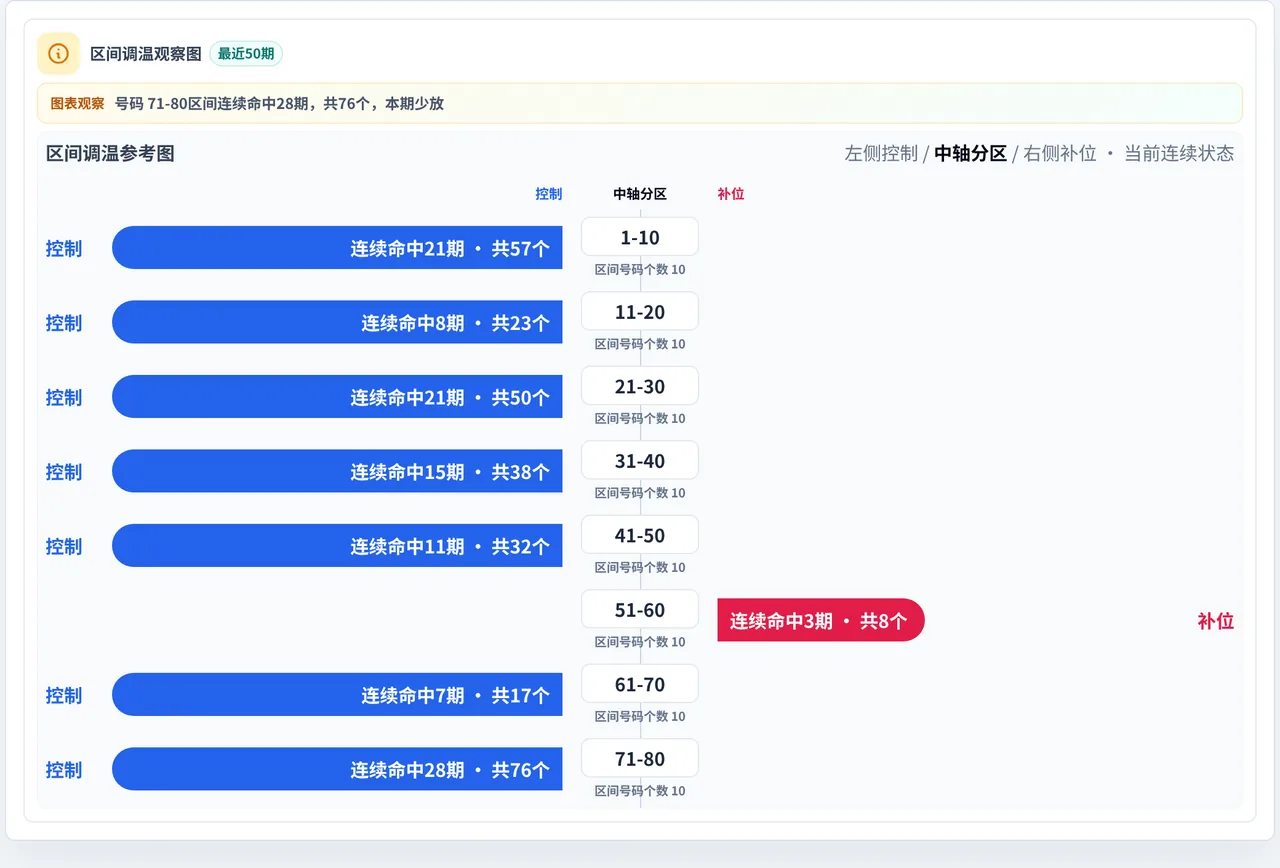Select the 71-80 range box

pyautogui.click(x=640, y=759)
